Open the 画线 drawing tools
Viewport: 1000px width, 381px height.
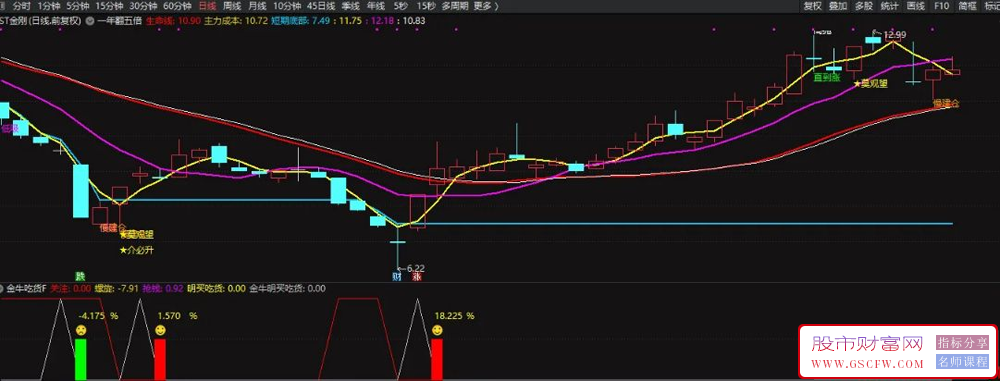916,6
